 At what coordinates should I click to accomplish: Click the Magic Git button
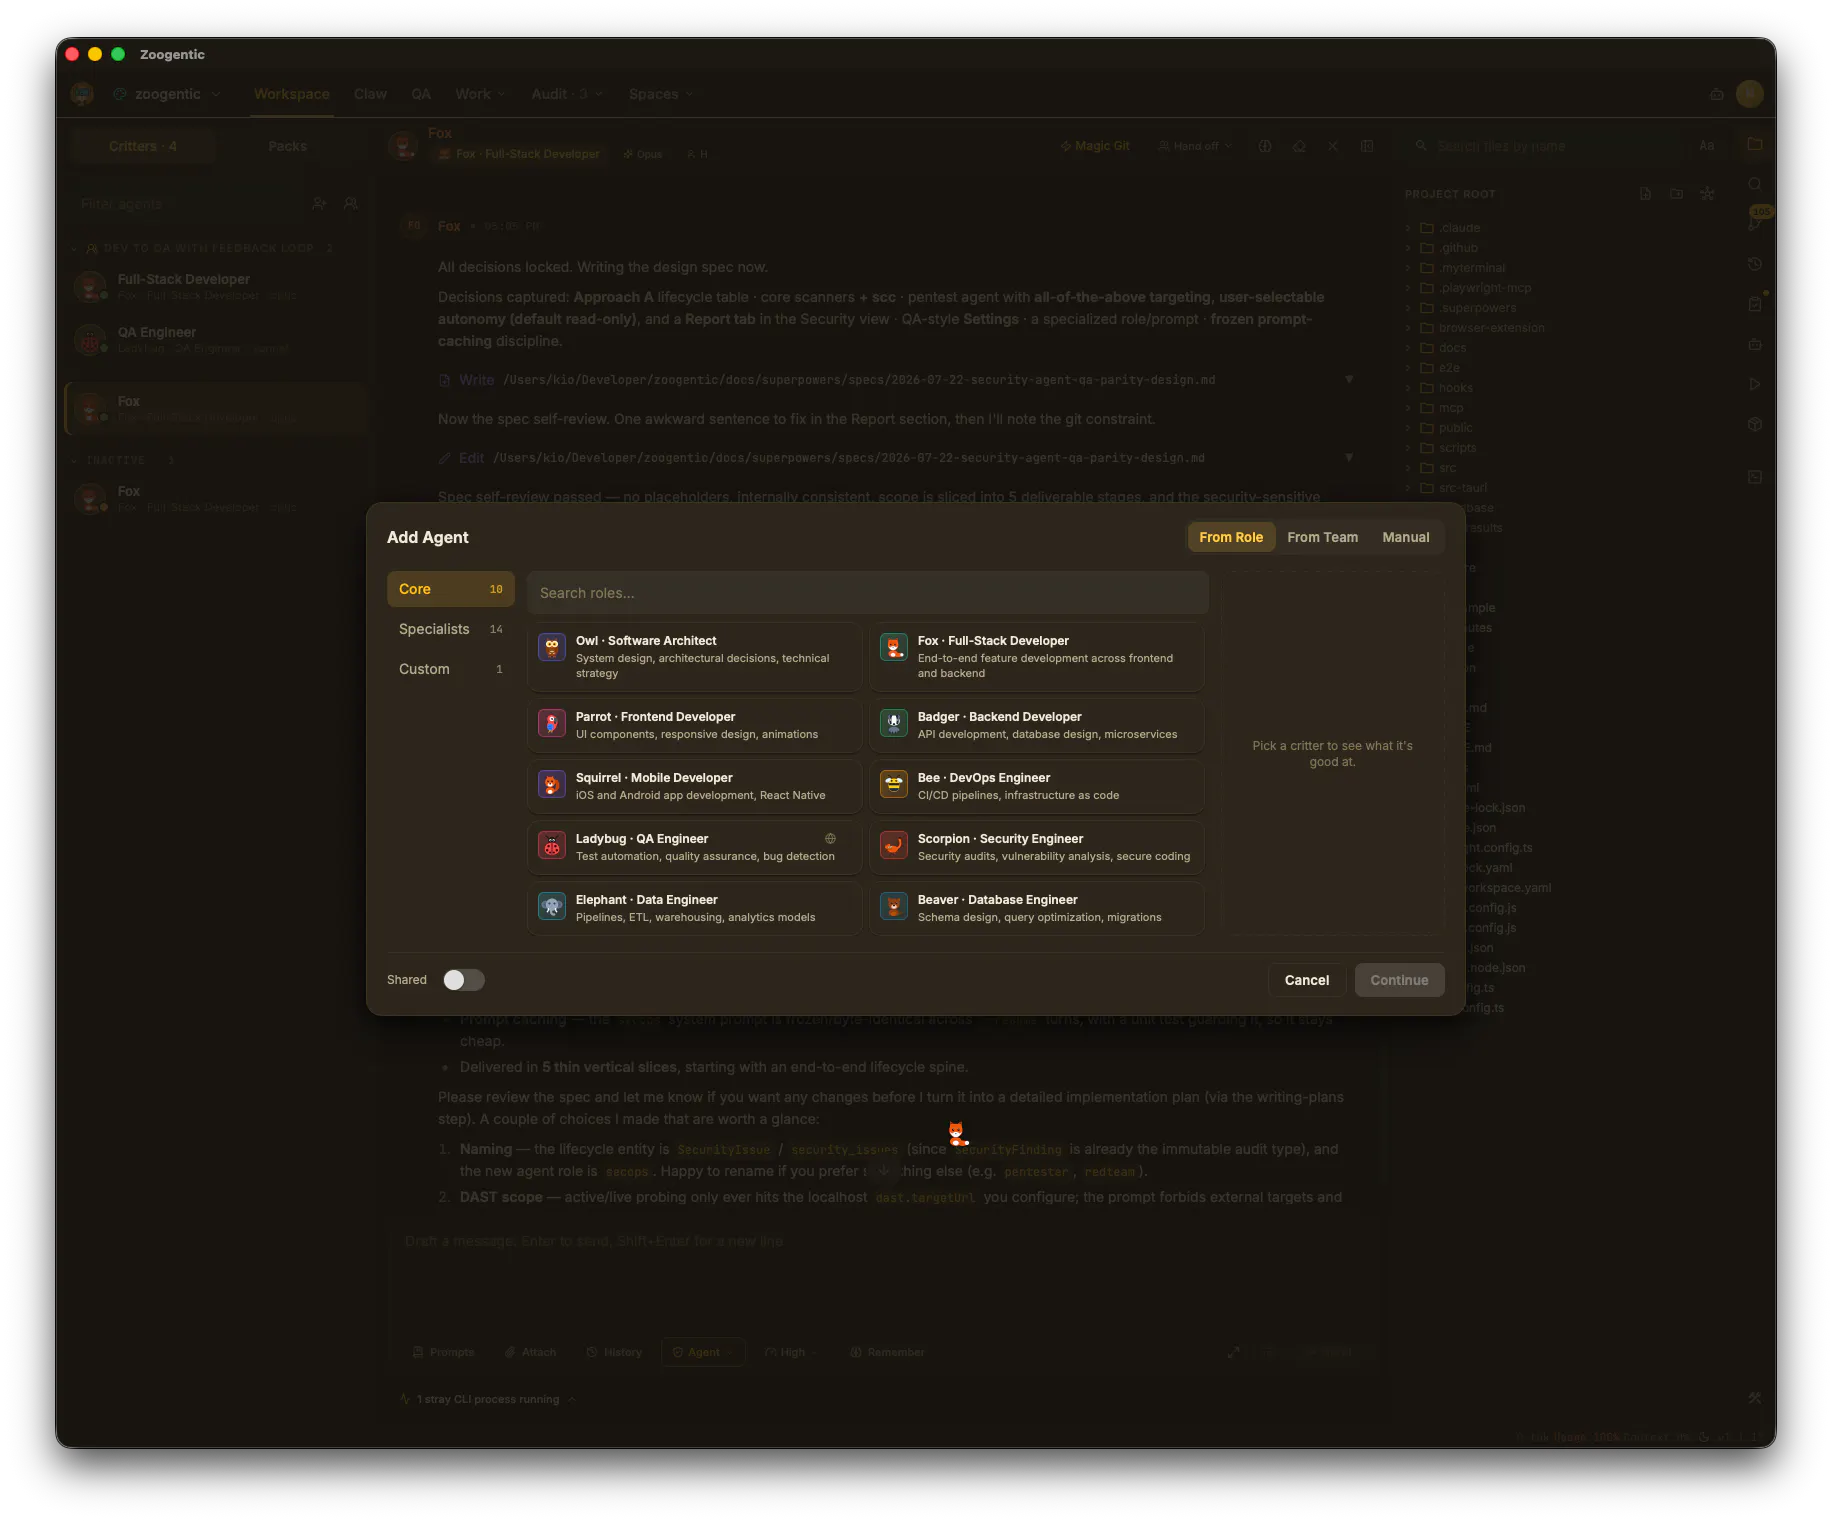click(x=1095, y=146)
